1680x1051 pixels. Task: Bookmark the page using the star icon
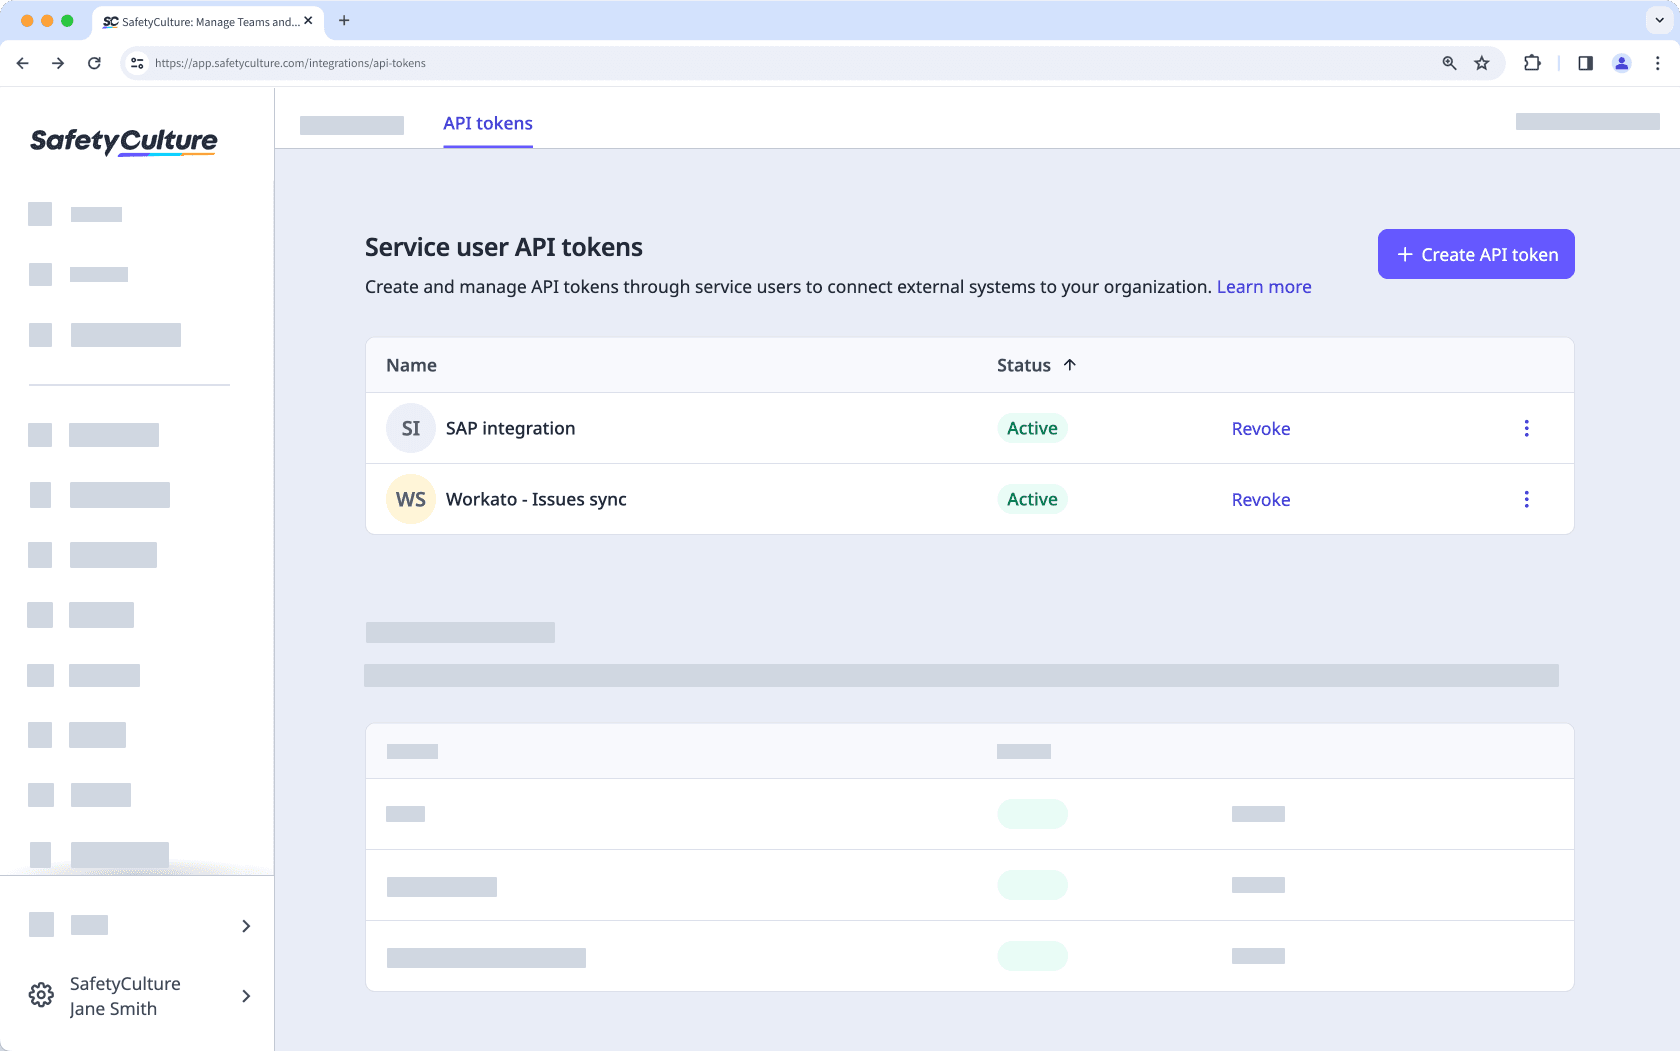pyautogui.click(x=1482, y=63)
